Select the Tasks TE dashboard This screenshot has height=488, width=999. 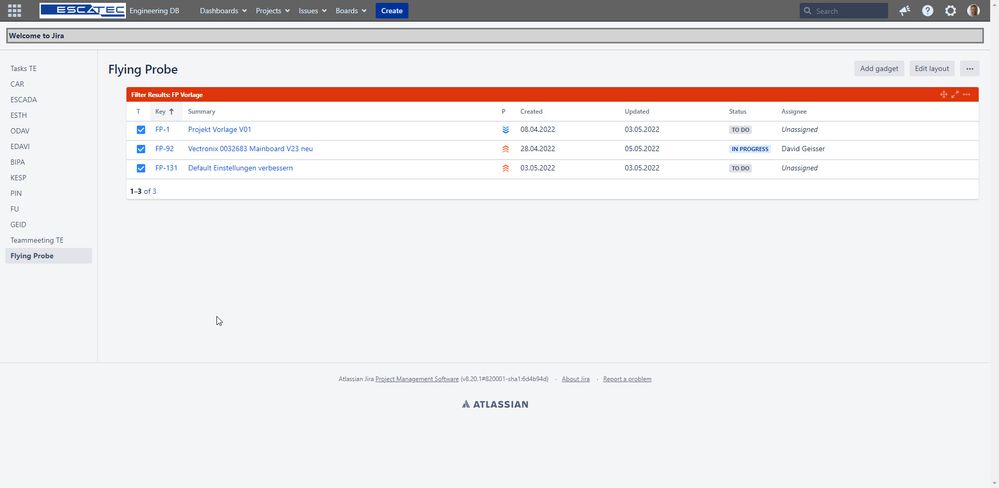tap(48, 68)
